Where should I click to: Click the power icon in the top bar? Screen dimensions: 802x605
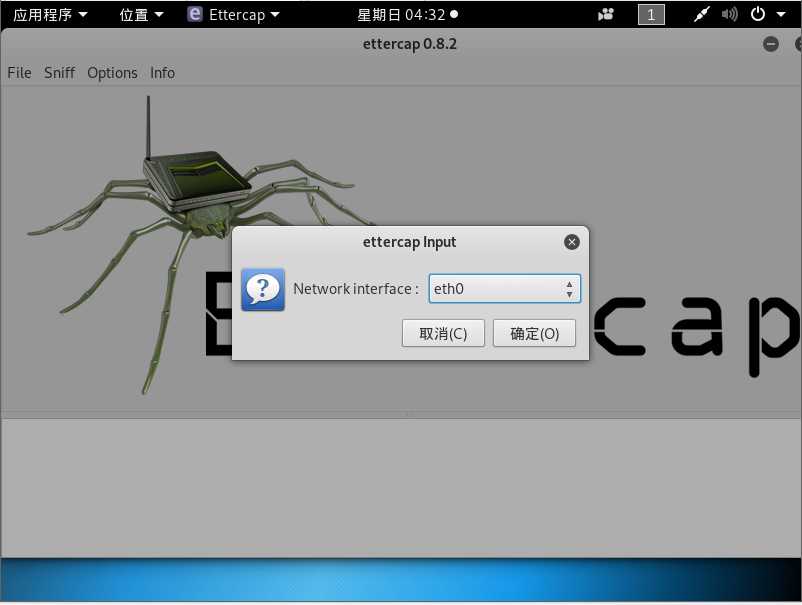click(758, 14)
